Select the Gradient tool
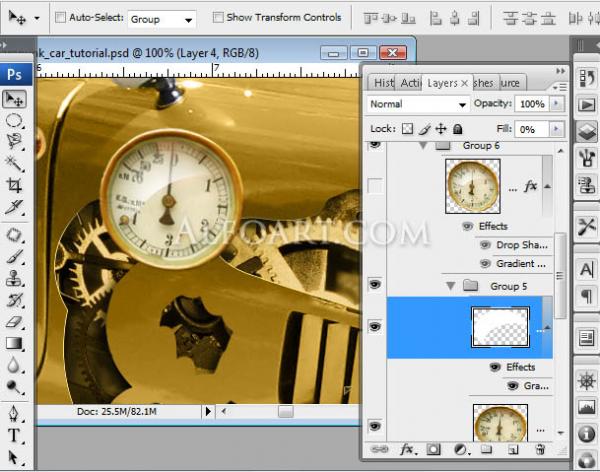600x472 pixels. 15,343
